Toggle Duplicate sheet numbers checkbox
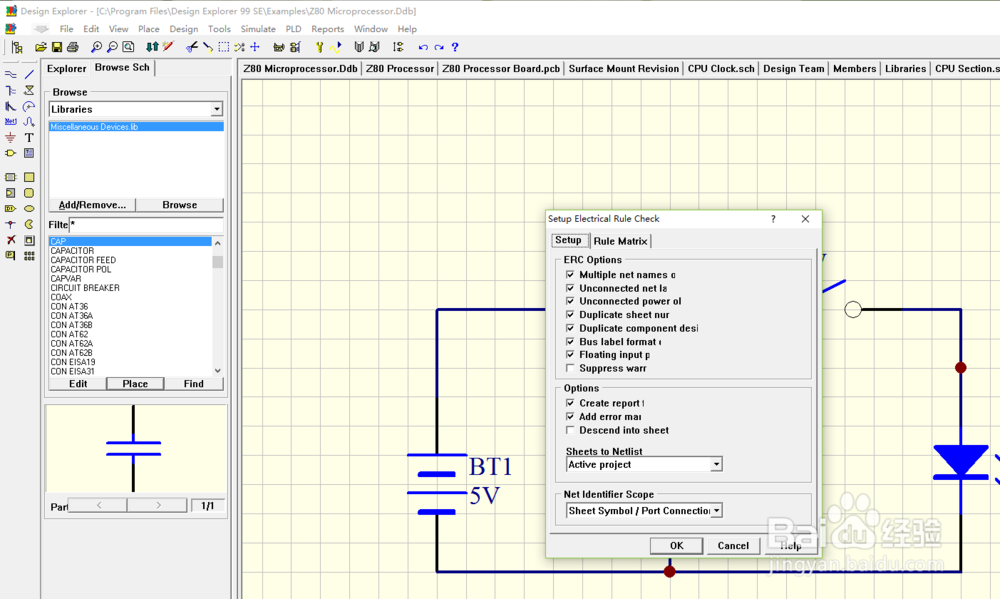This screenshot has width=1000, height=599. tap(570, 314)
